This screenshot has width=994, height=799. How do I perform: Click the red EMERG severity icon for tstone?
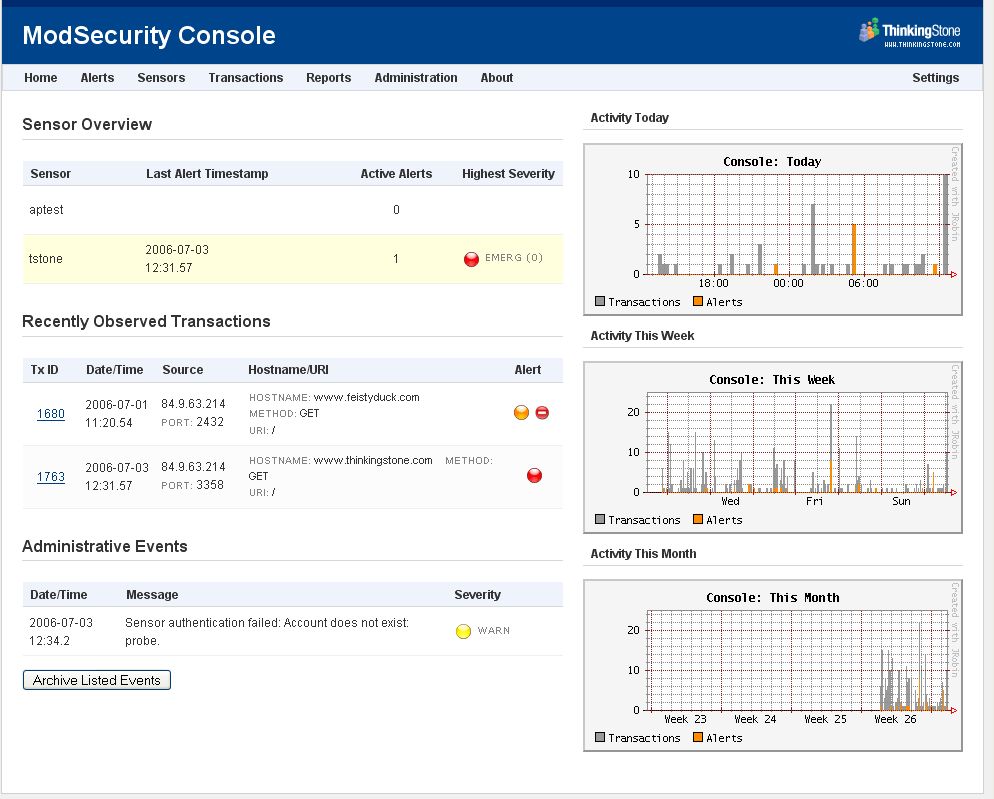click(x=471, y=259)
